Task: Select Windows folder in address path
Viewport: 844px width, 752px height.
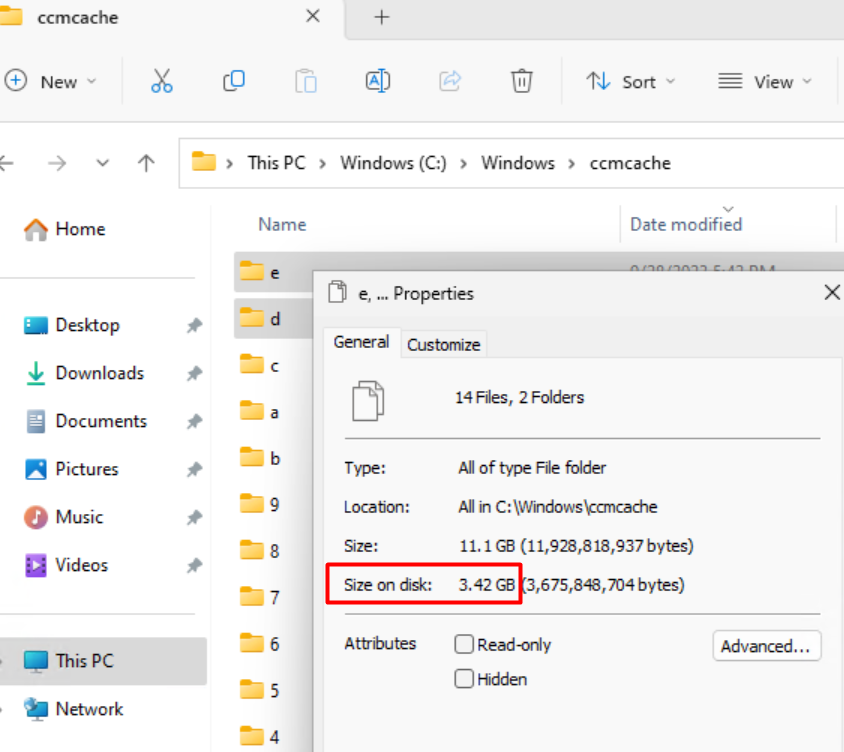Action: coord(518,163)
